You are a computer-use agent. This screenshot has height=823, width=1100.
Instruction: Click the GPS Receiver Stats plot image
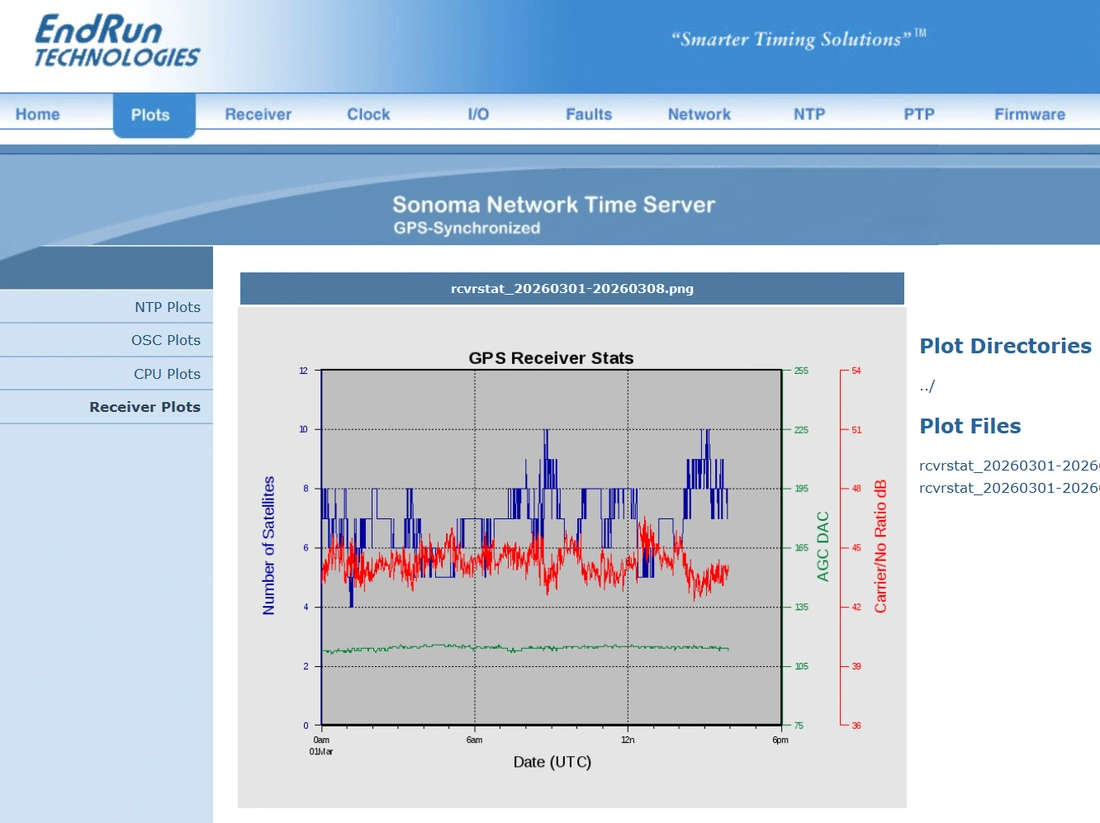(572, 557)
